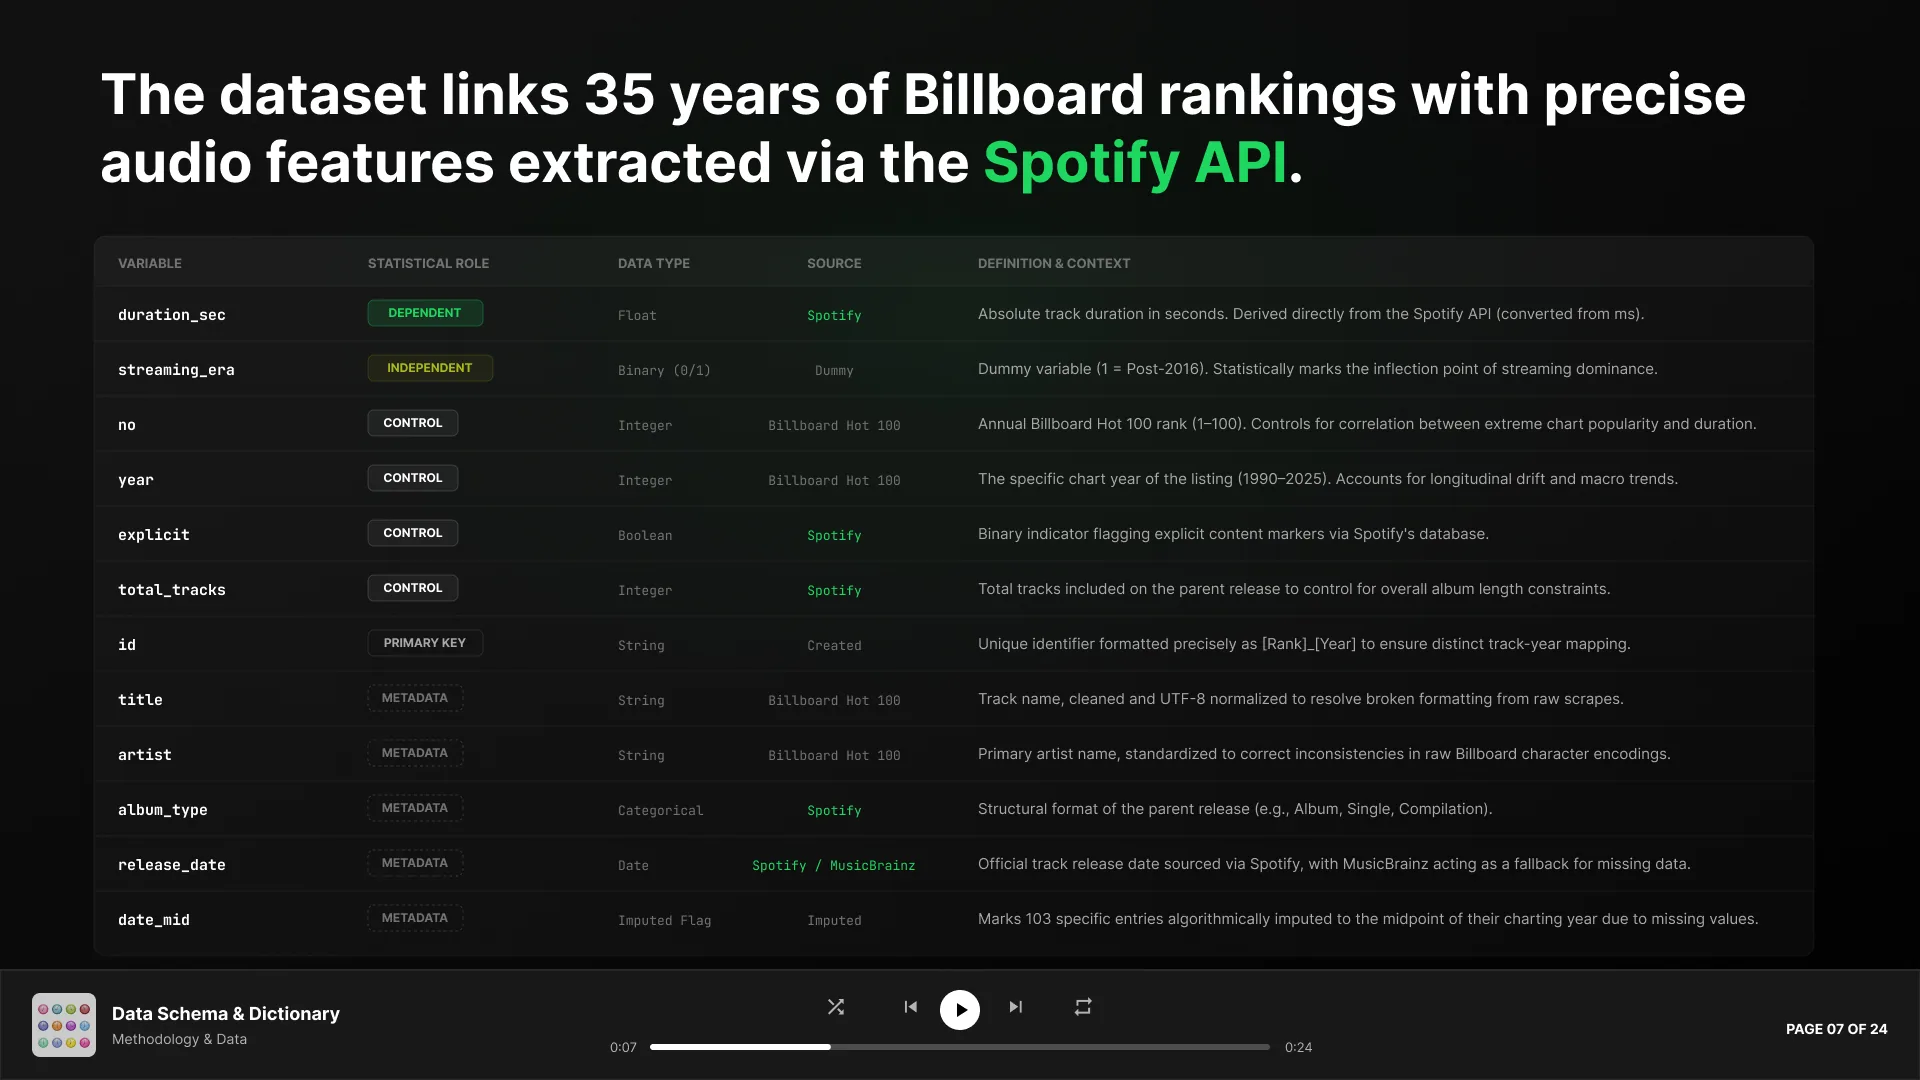This screenshot has width=1920, height=1080.
Task: Click the METADATA badge in the artist row
Action: [415, 753]
